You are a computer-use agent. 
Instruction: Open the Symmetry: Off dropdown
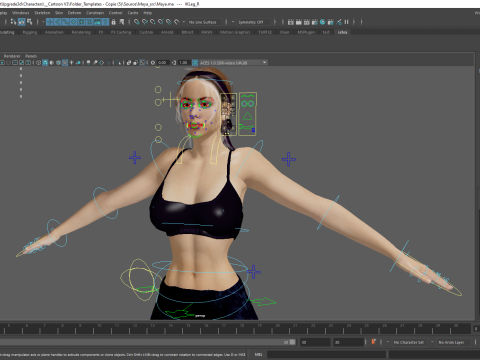pos(254,22)
